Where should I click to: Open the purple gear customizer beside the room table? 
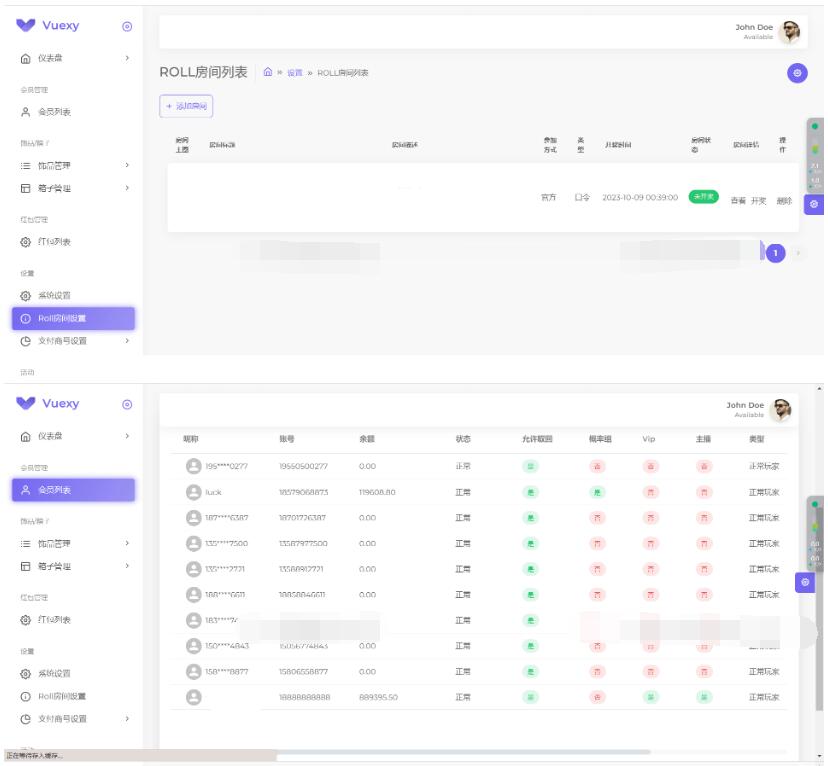click(x=813, y=203)
